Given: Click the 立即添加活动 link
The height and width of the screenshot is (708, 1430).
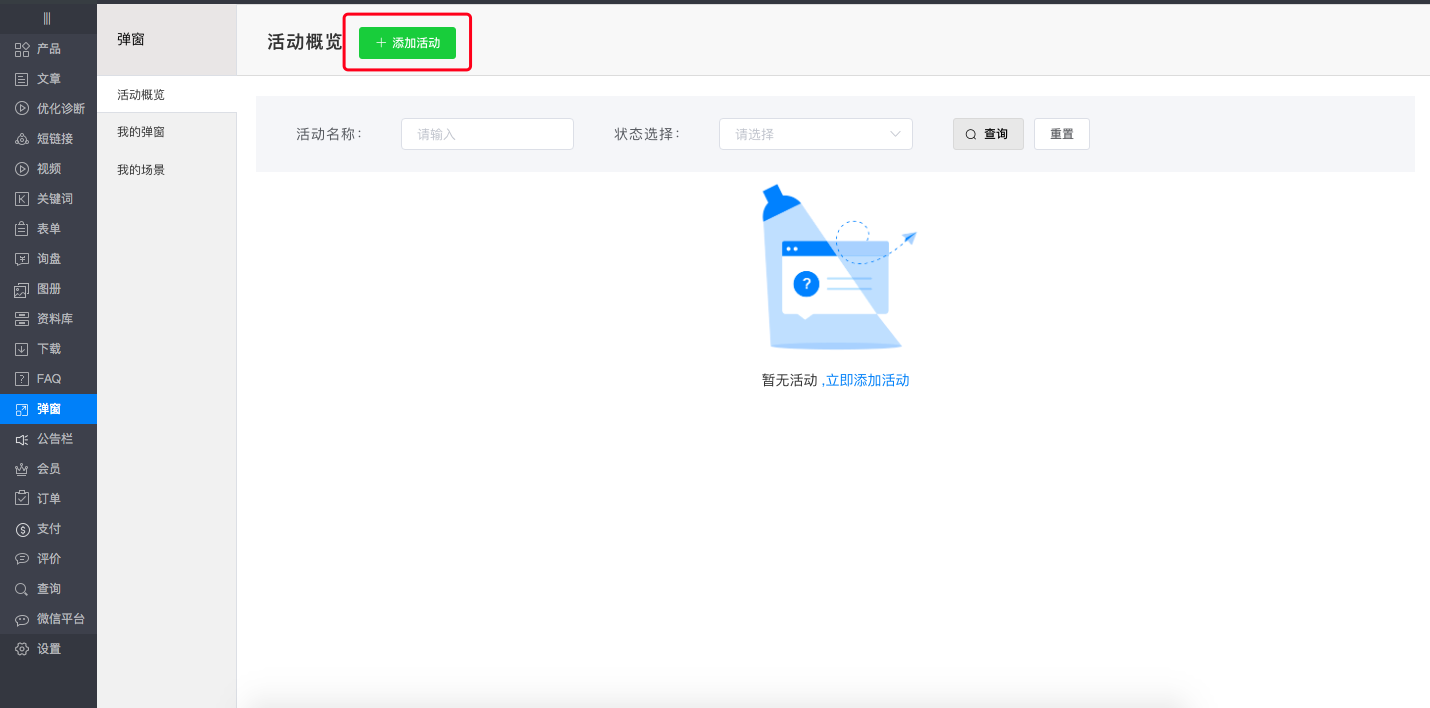Looking at the screenshot, I should tap(867, 380).
